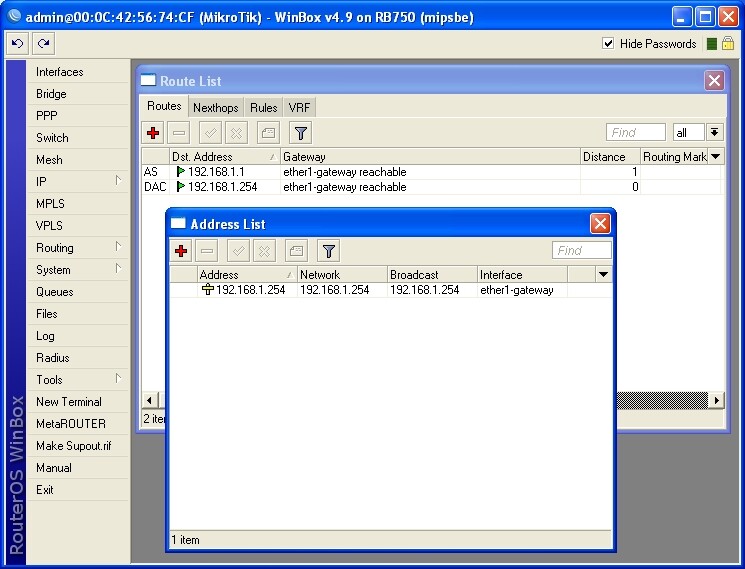Close the Route List window
The height and width of the screenshot is (569, 745).
click(714, 81)
